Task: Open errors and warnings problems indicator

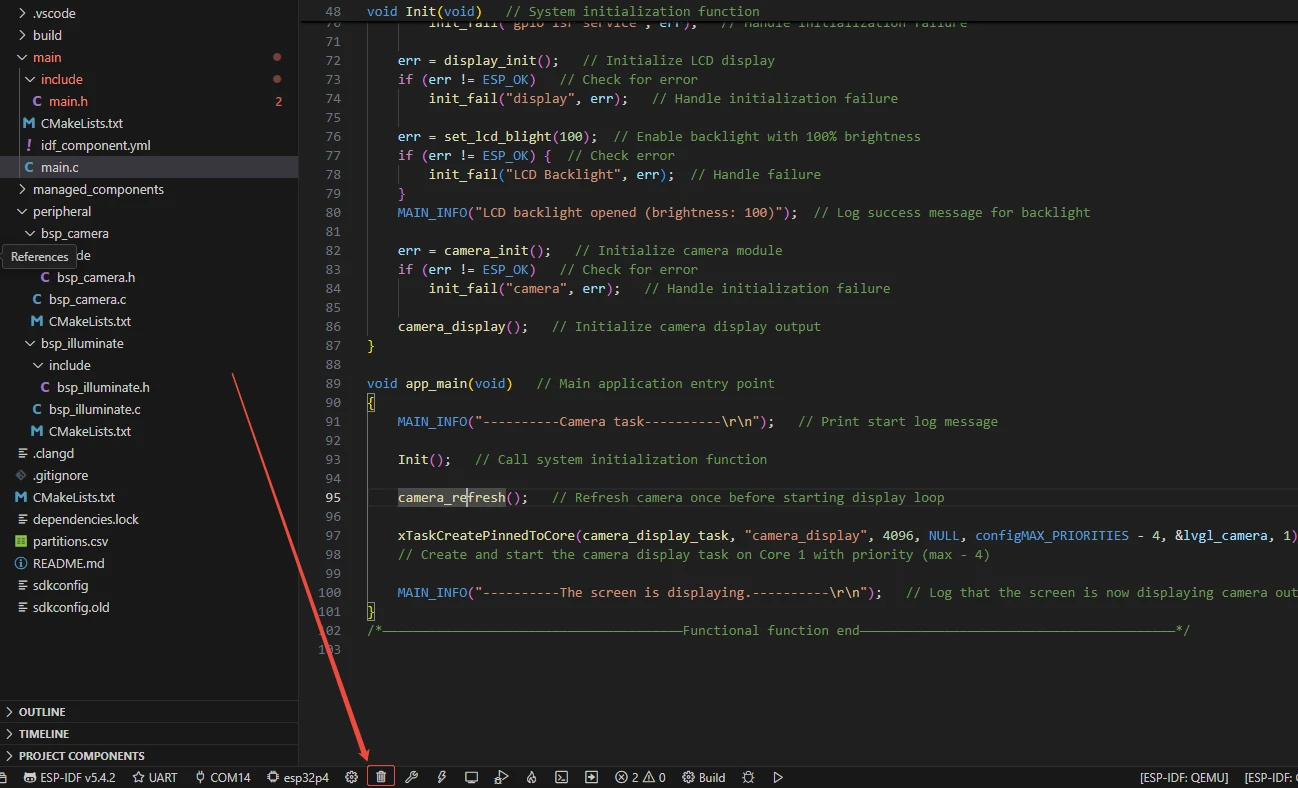Action: (x=640, y=777)
